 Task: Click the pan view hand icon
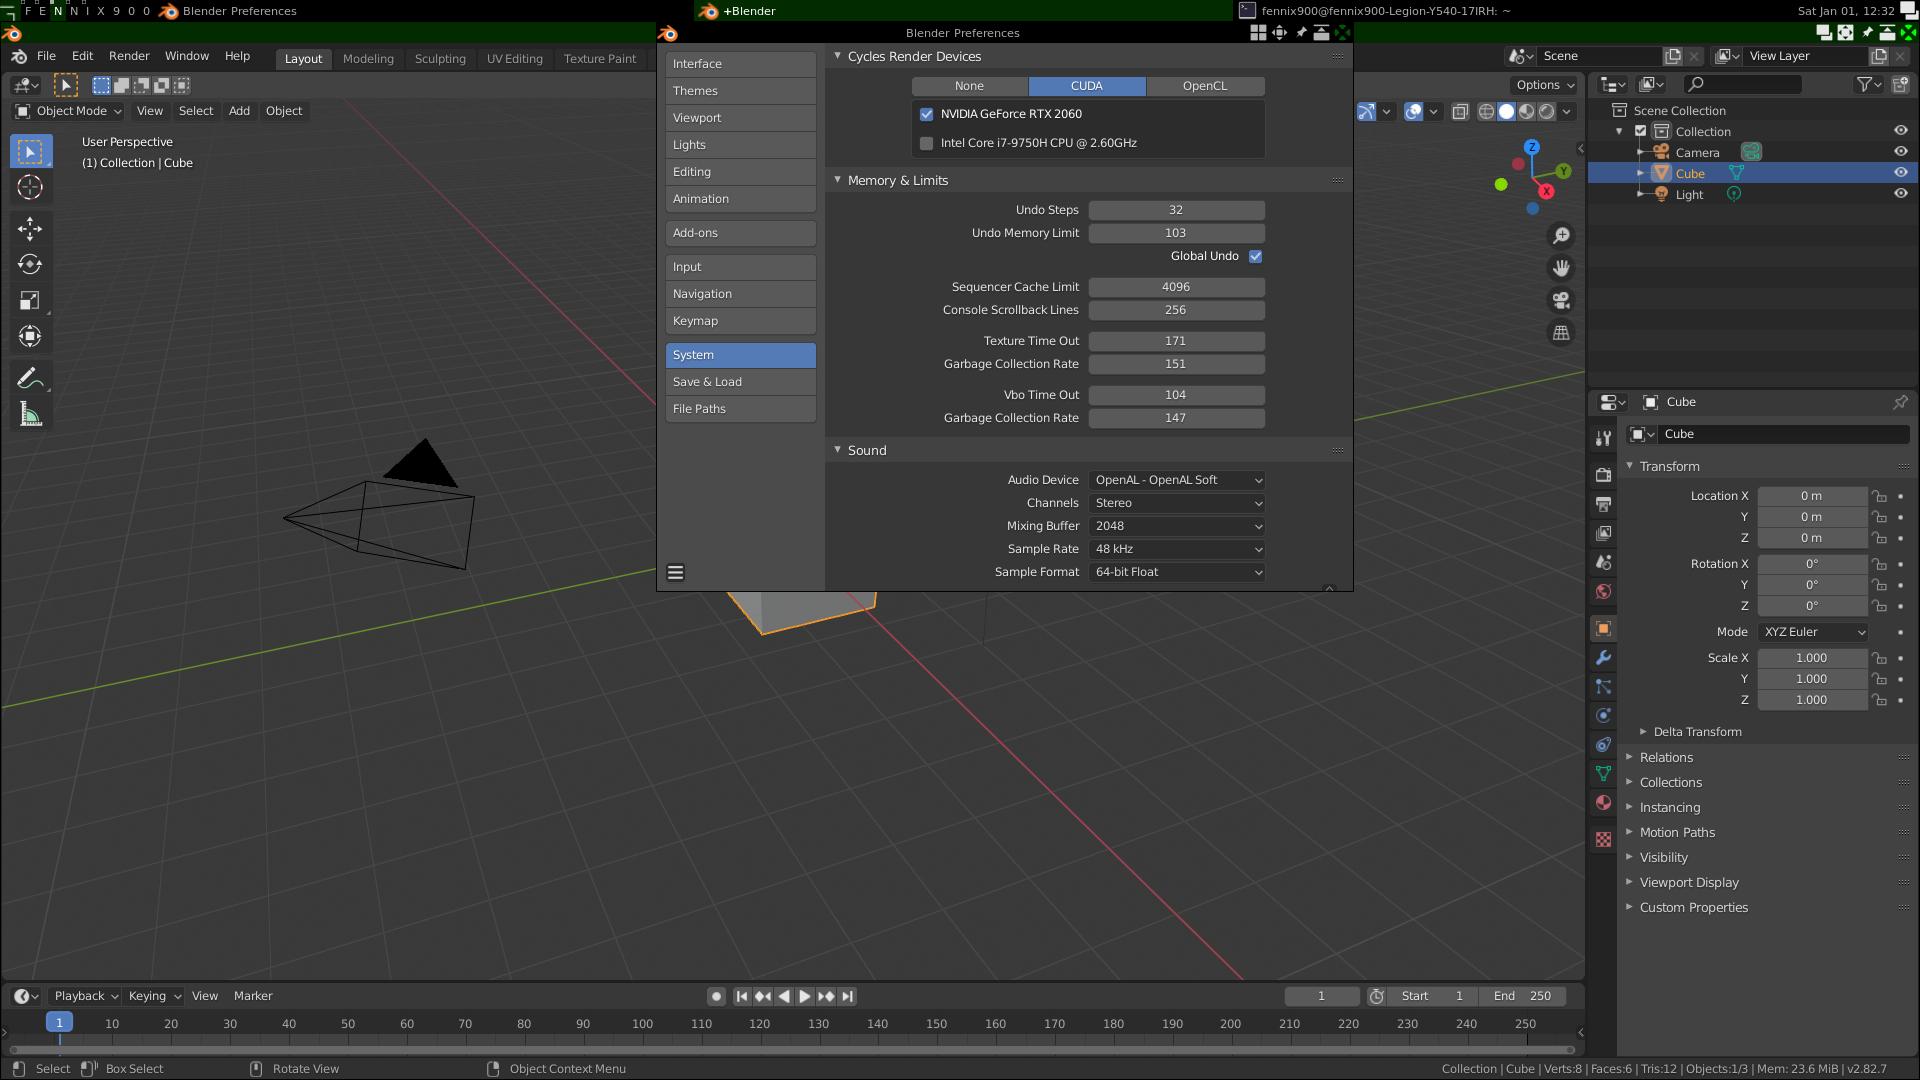(x=1561, y=268)
